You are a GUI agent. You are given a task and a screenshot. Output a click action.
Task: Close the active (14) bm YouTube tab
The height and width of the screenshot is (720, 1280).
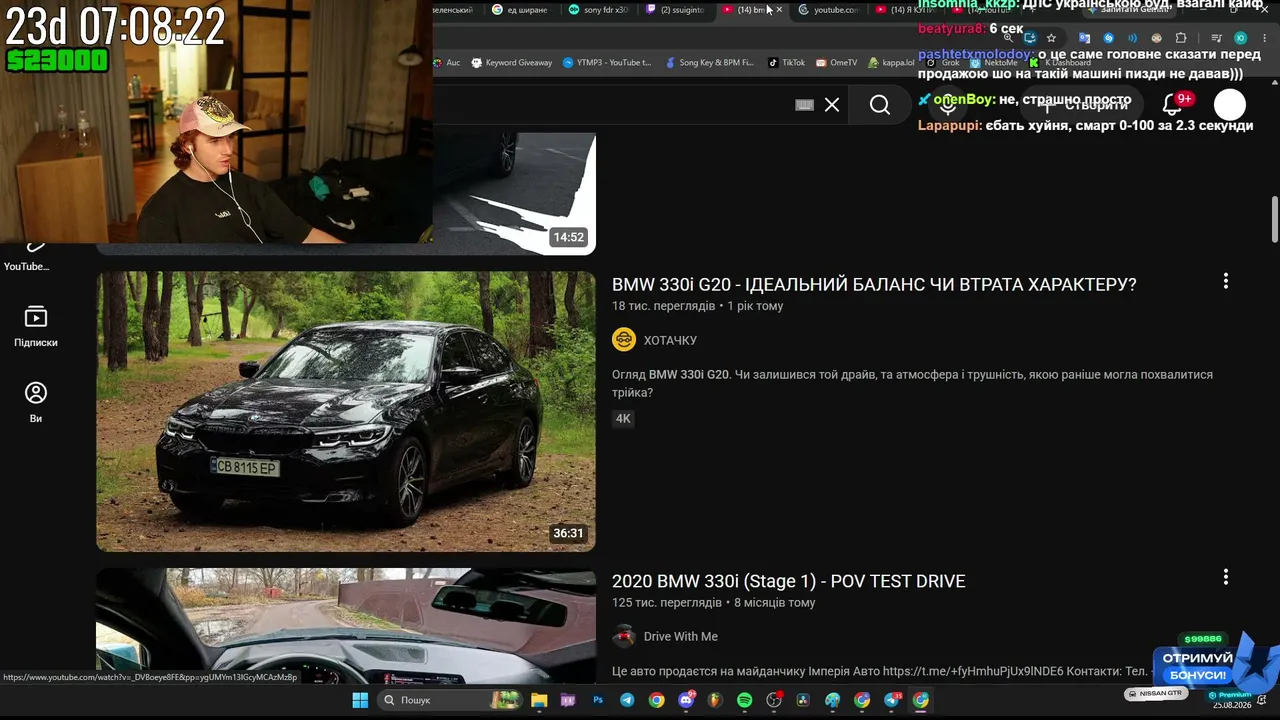[x=780, y=10]
